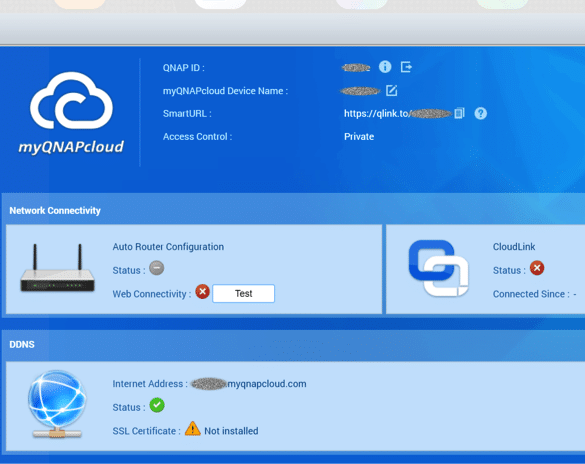
Task: Open the https://qlink.to SmartURL link
Action: tap(397, 113)
